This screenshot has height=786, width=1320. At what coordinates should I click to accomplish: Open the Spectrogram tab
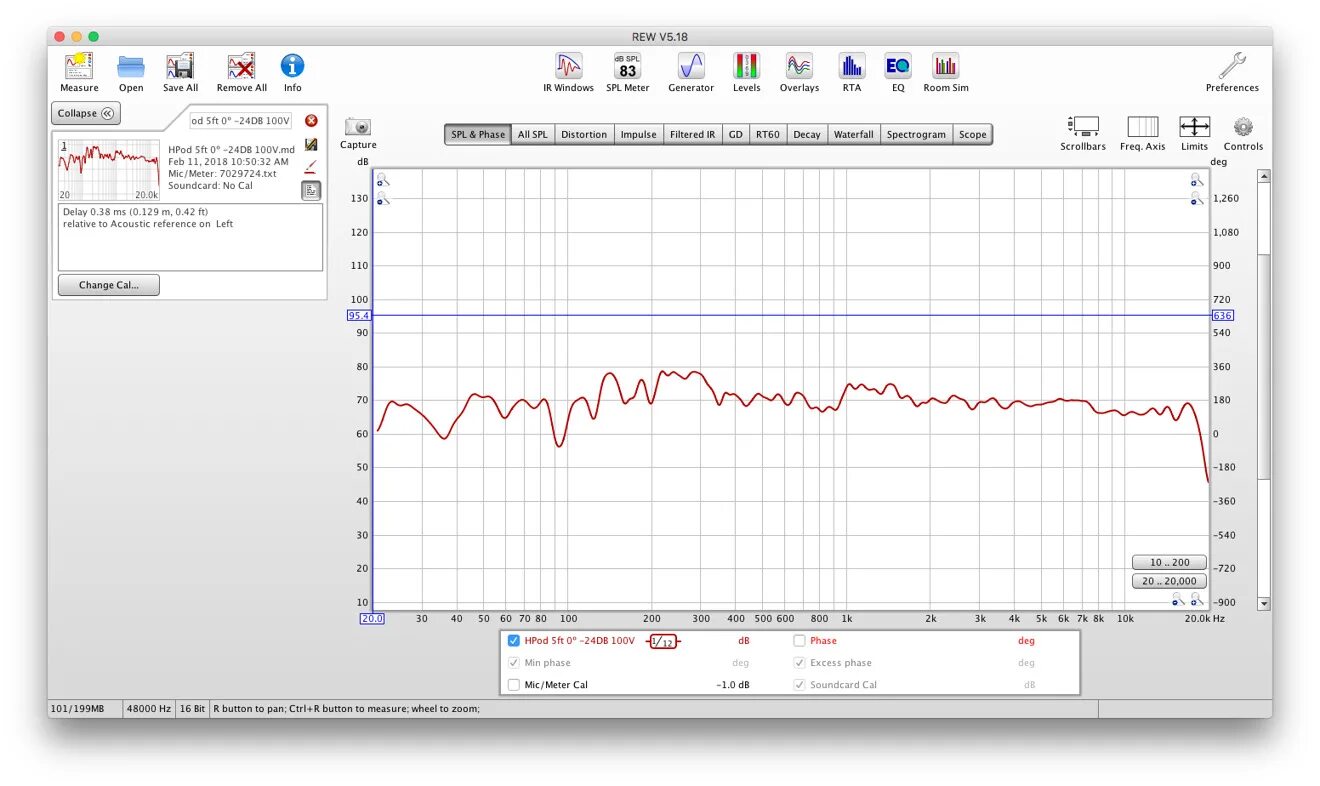916,134
